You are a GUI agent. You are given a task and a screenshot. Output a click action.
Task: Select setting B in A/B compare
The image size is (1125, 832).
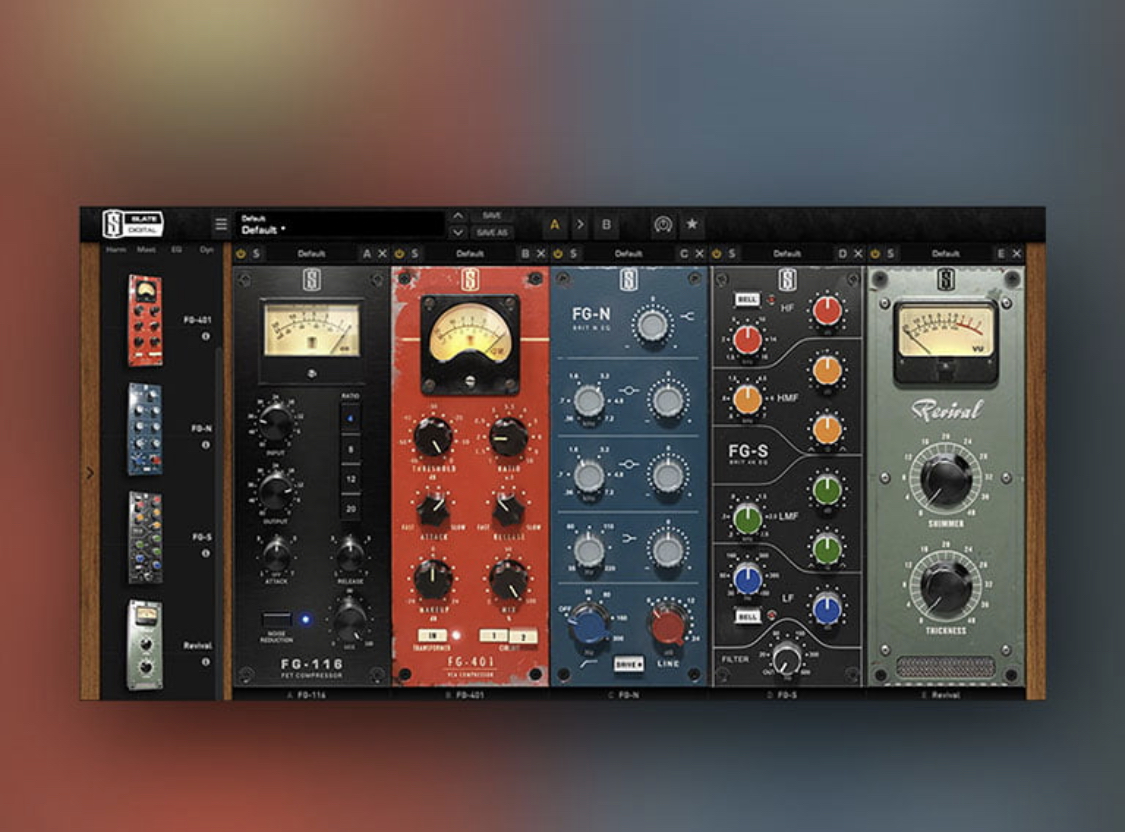click(606, 224)
